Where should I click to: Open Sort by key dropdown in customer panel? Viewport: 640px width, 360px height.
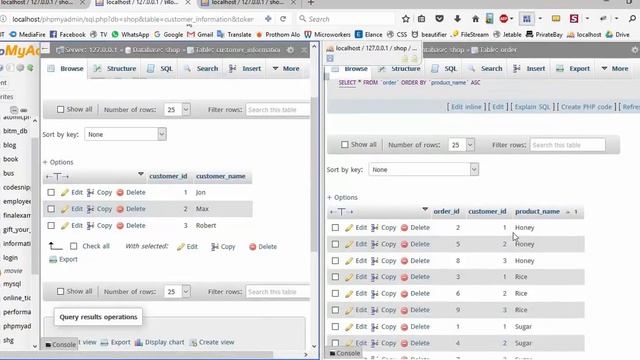coord(125,134)
